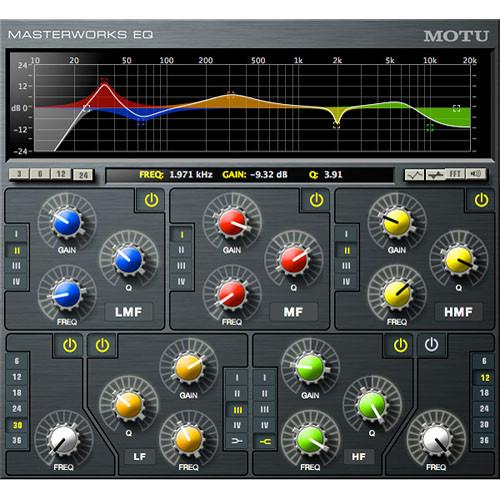Select the yellow shelf mode icon for HF band

click(265, 441)
